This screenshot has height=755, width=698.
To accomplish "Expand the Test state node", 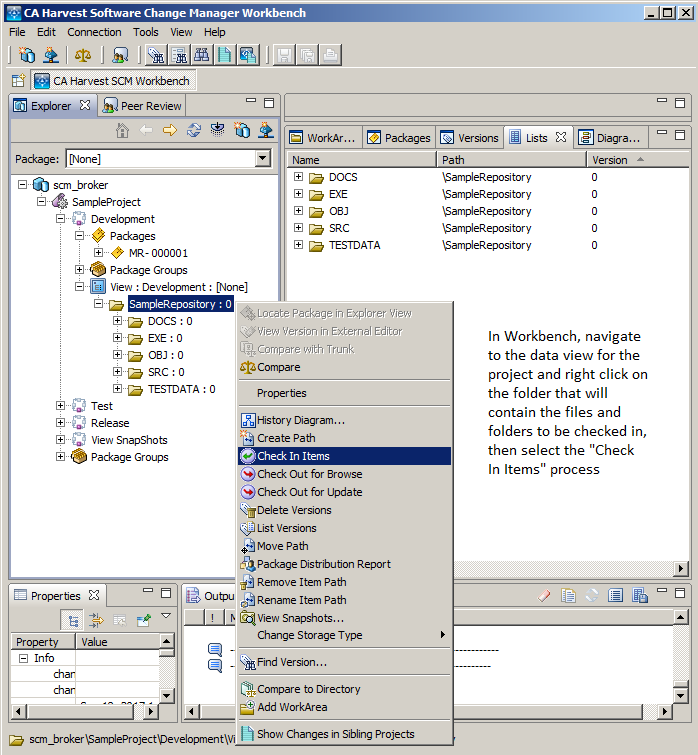I will [62, 406].
